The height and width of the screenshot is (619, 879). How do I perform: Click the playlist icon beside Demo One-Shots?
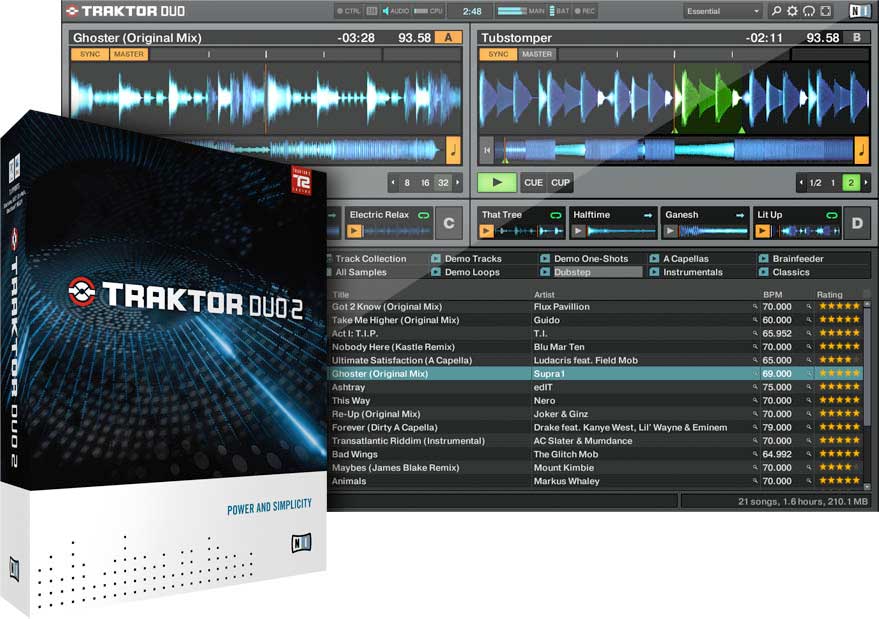click(545, 258)
